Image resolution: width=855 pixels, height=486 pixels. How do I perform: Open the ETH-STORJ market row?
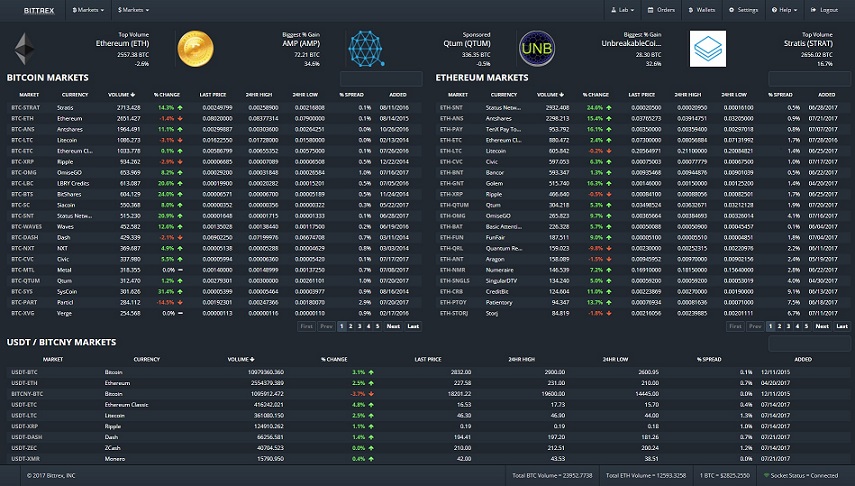tap(643, 313)
